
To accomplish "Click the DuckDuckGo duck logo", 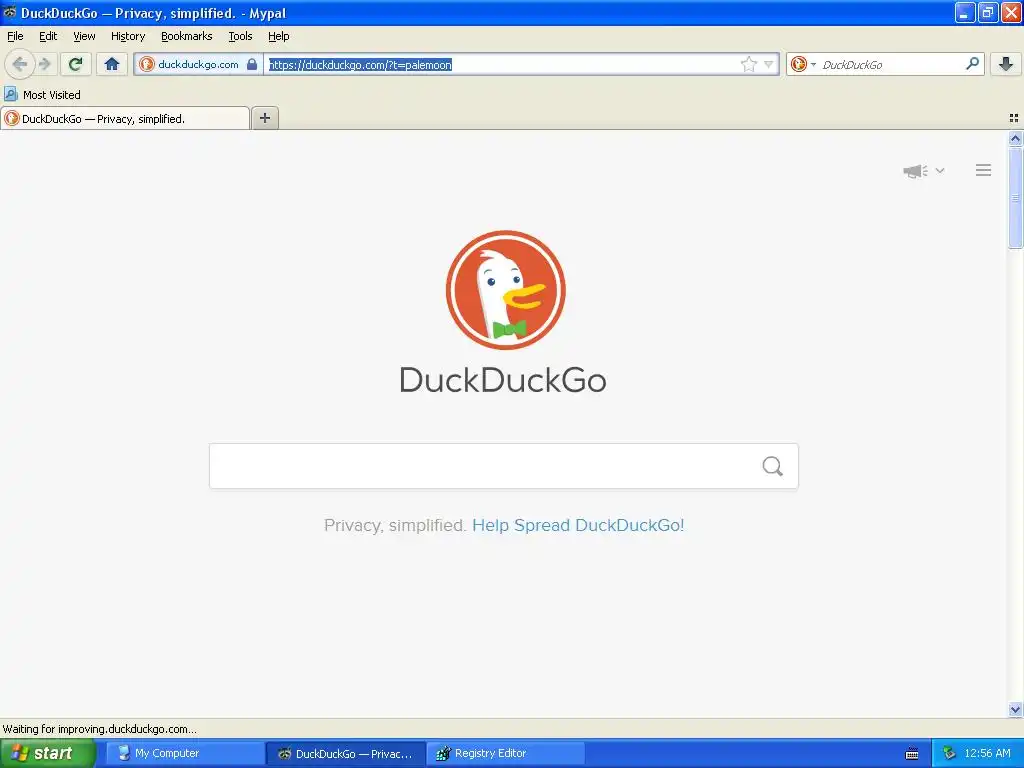I will tap(505, 290).
